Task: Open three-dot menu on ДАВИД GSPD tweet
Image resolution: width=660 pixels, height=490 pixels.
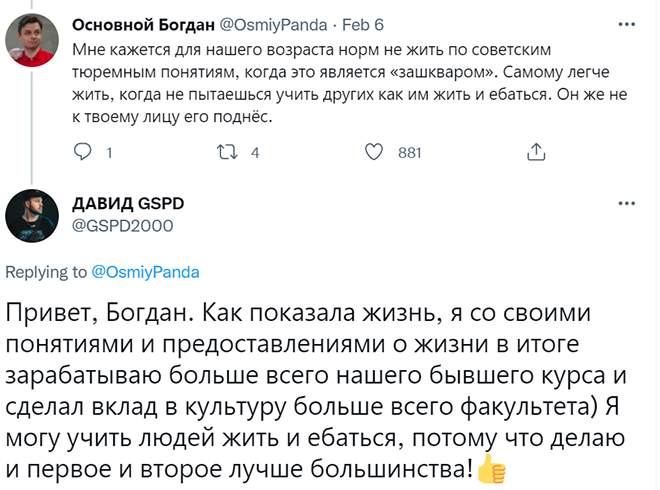Action: 626,203
